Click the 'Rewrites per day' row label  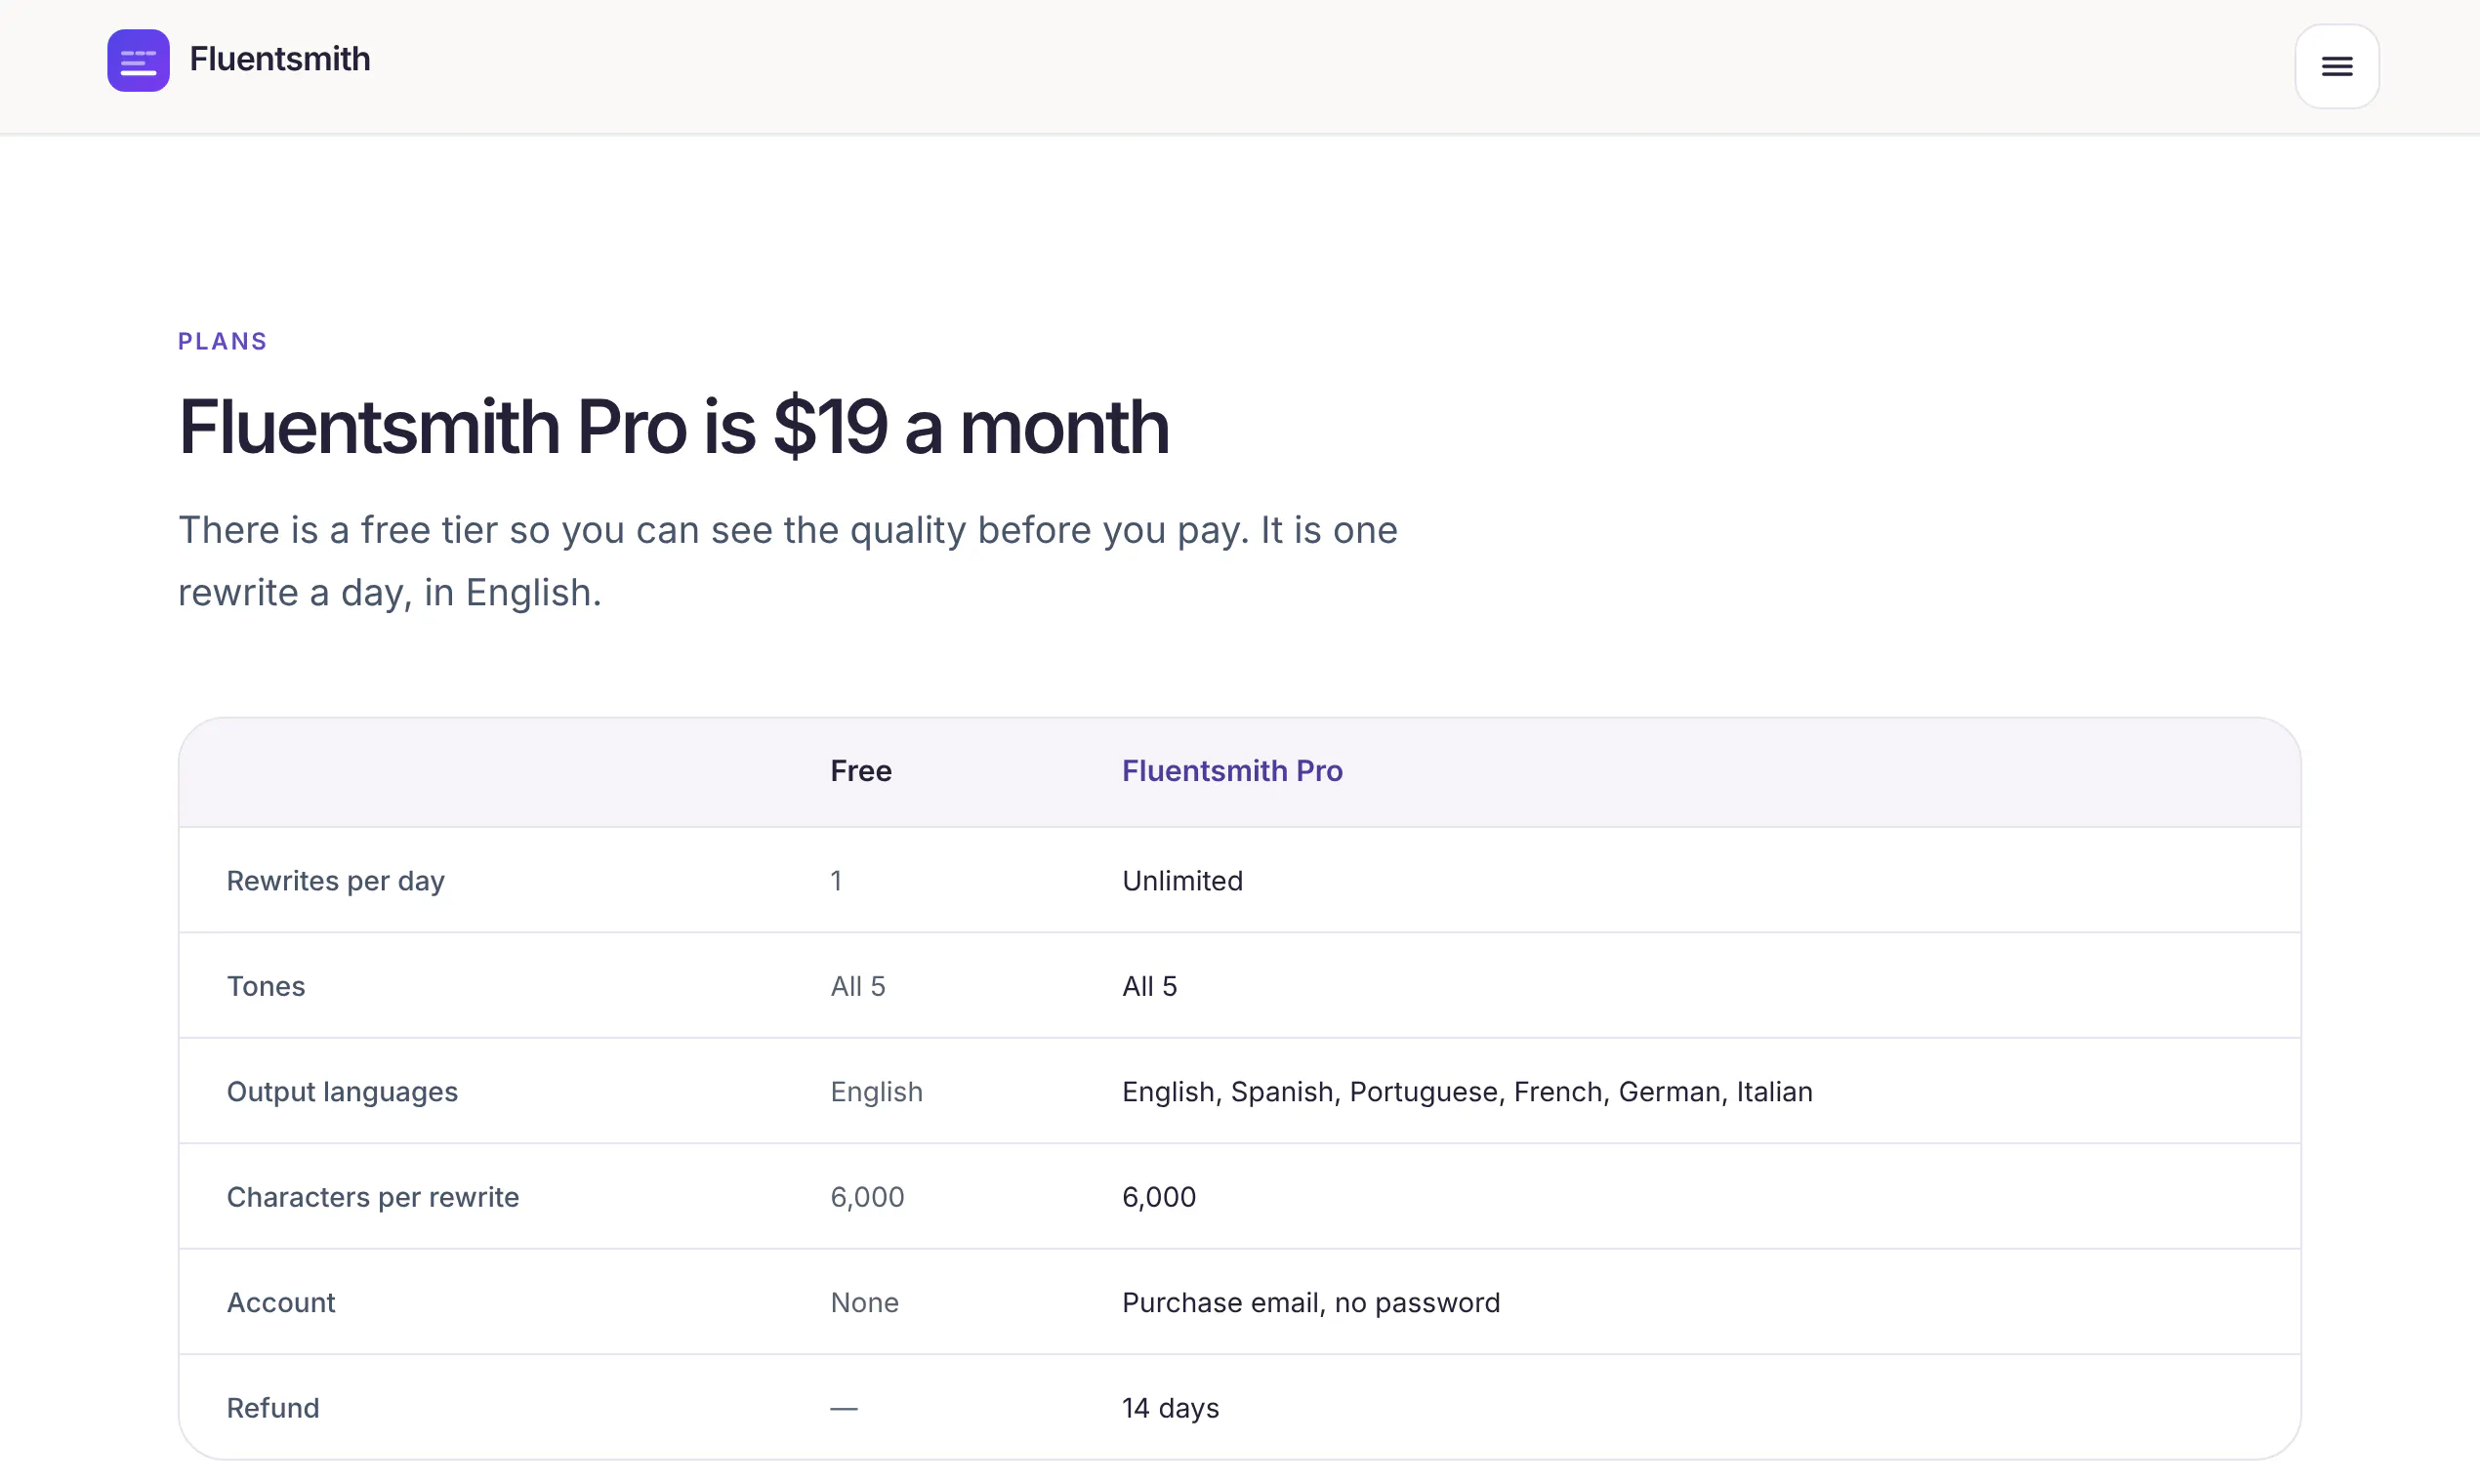(335, 881)
